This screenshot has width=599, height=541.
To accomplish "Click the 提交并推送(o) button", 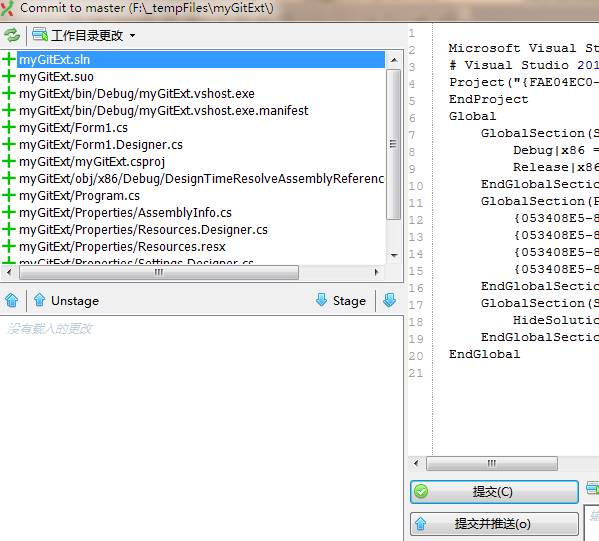I will tap(494, 523).
